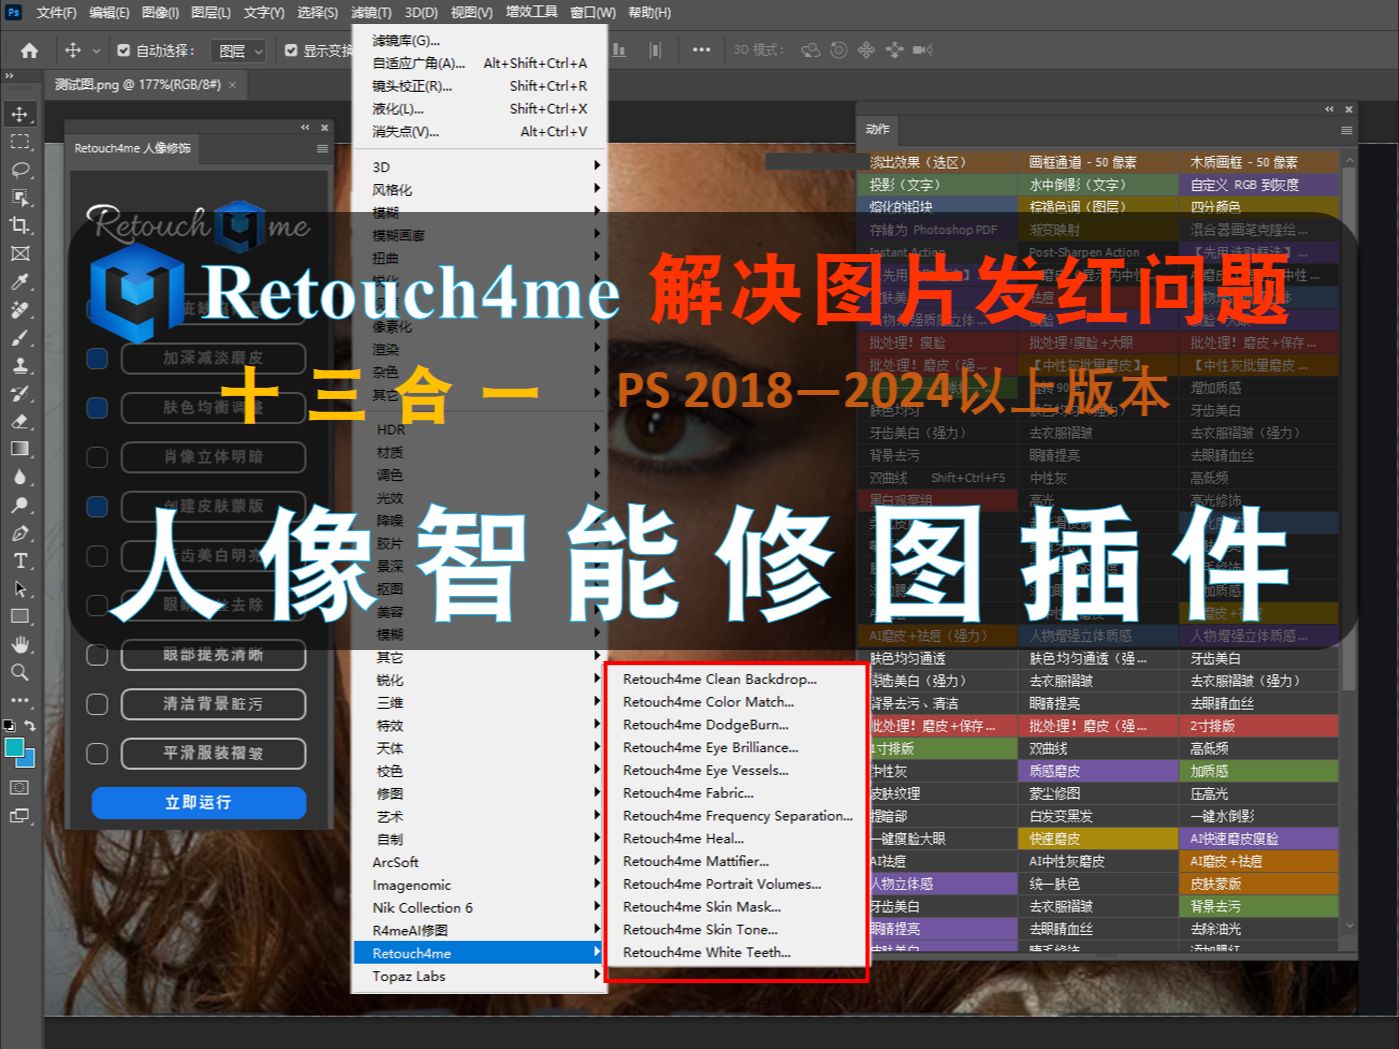The image size is (1399, 1049).
Task: Select the Pen tool
Action: pyautogui.click(x=20, y=533)
